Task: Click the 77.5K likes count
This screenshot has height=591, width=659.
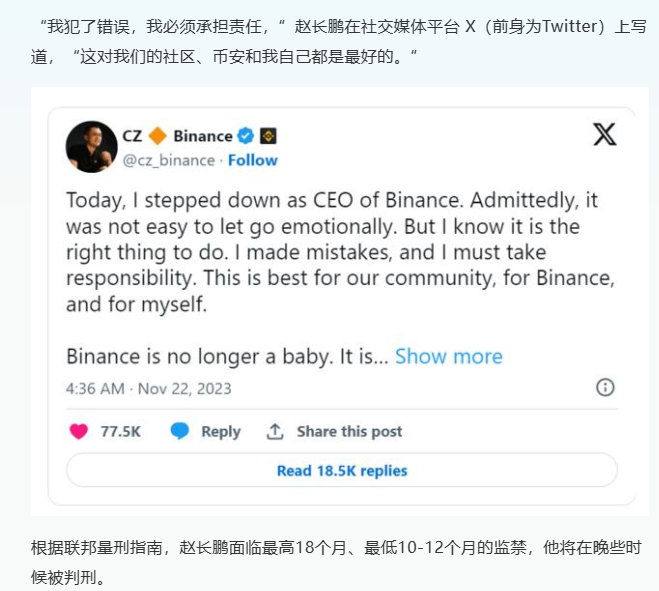Action: click(x=121, y=432)
